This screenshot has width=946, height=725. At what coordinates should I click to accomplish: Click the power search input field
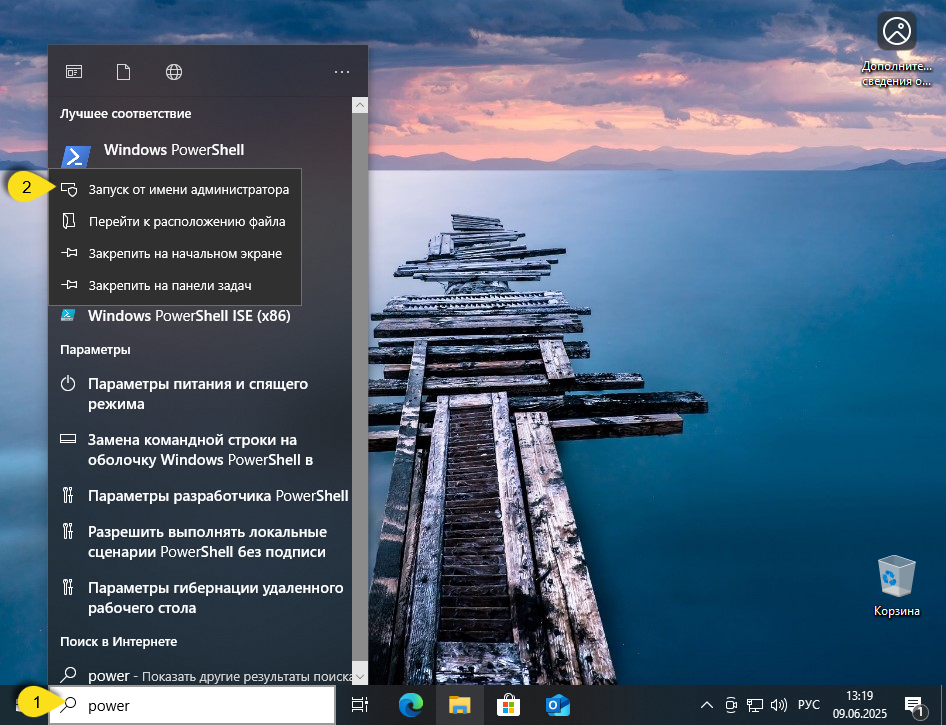[x=190, y=705]
